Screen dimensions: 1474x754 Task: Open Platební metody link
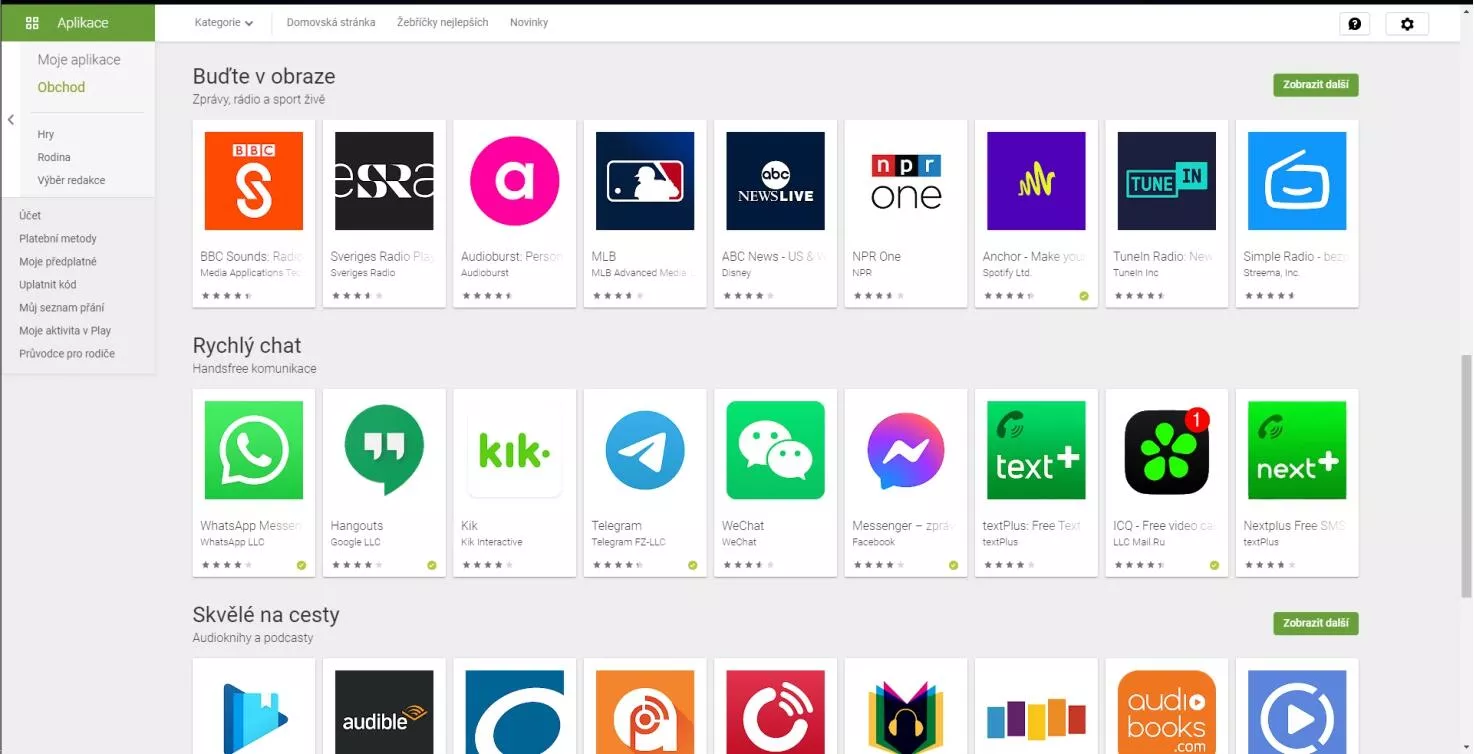(x=58, y=238)
